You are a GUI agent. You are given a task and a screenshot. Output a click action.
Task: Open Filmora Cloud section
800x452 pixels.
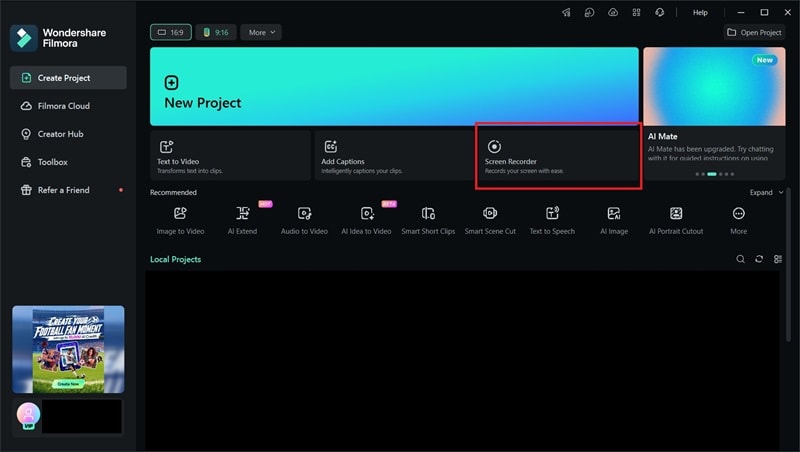pyautogui.click(x=68, y=106)
